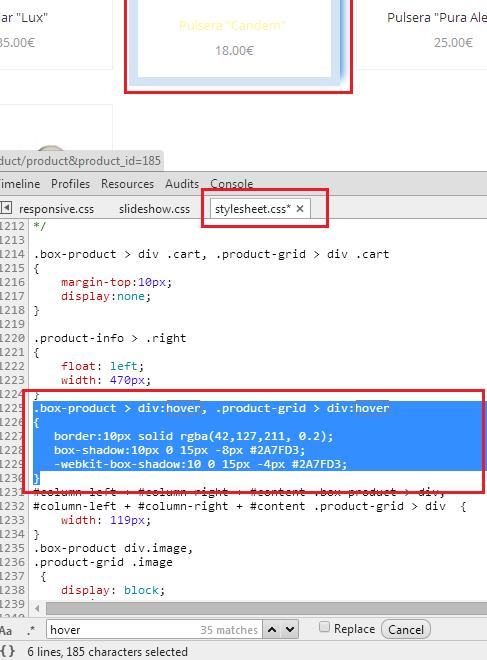Click the .product-info > .right selector

tap(109, 338)
